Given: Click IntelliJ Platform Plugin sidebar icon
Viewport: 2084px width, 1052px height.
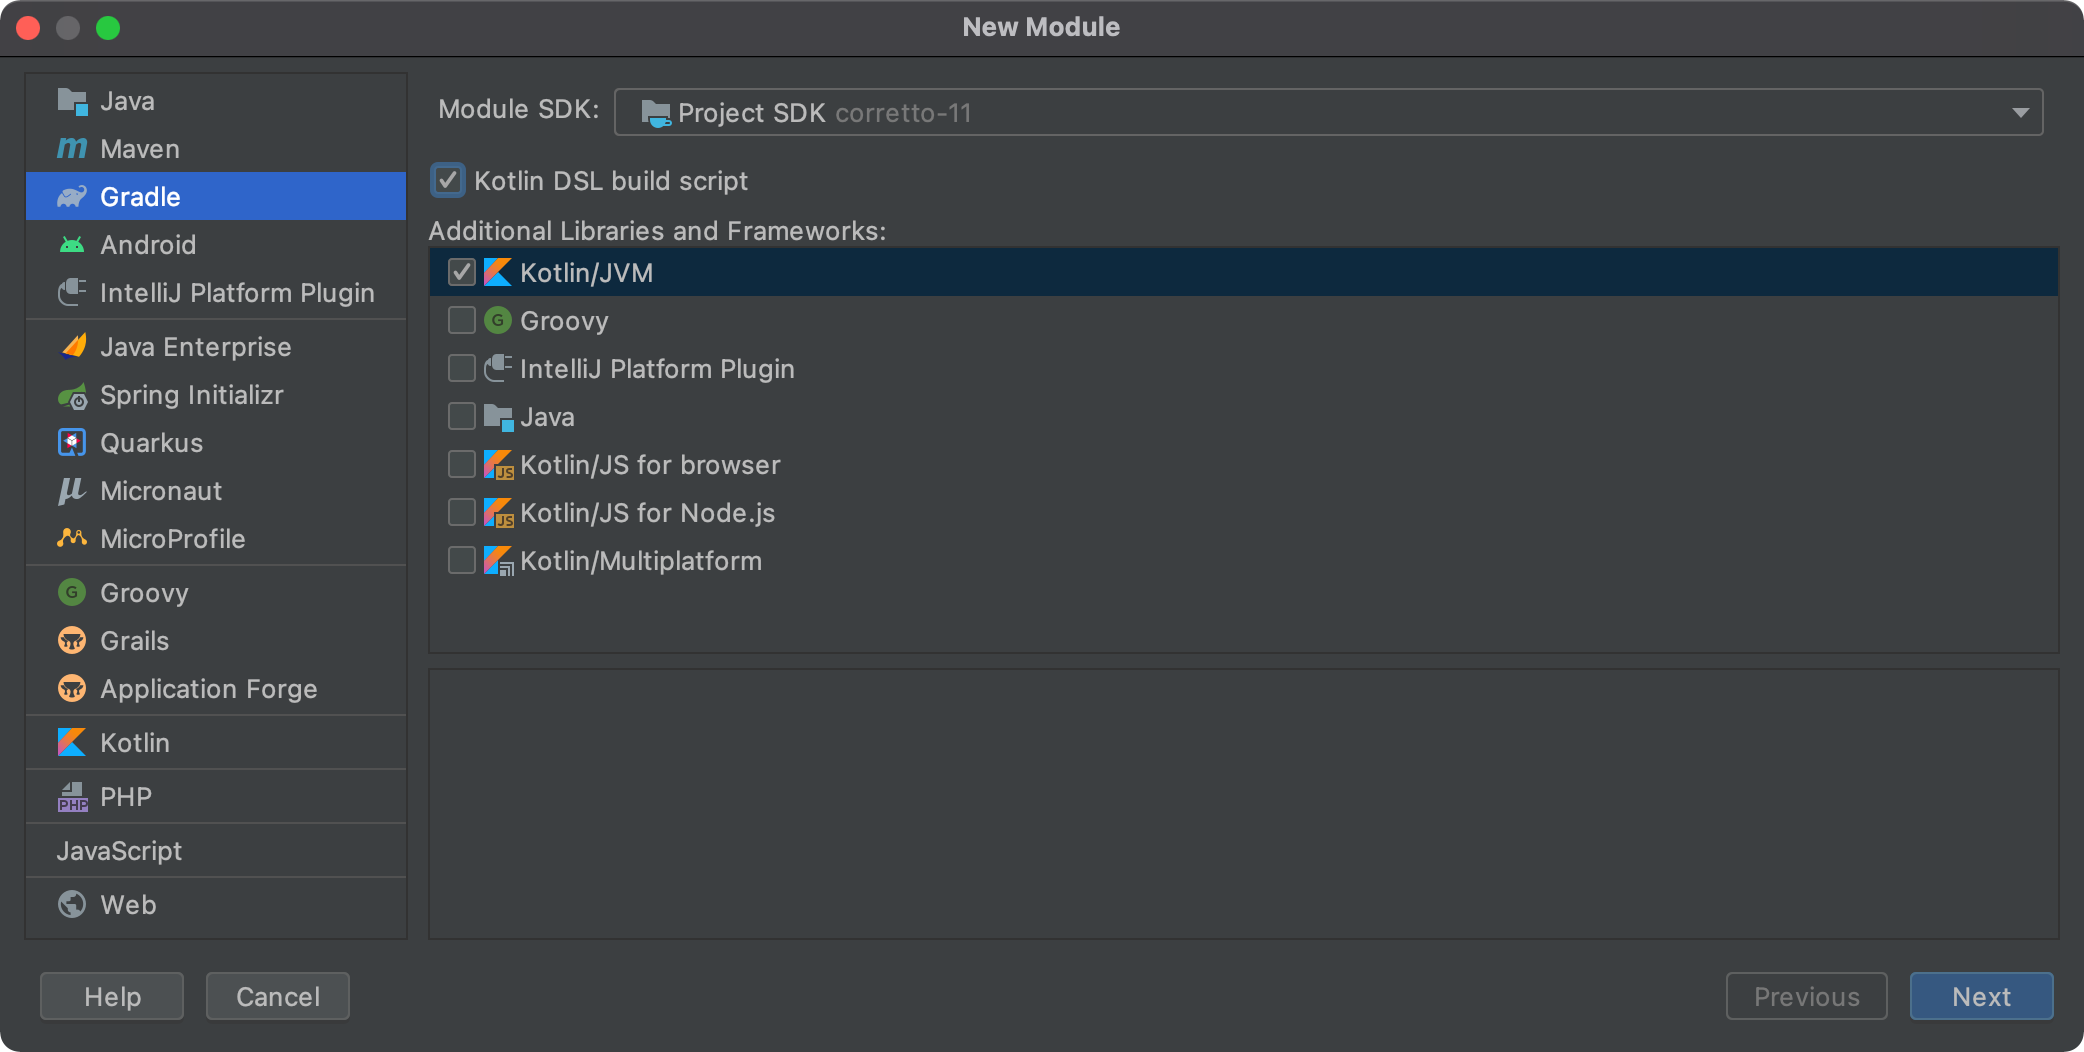Looking at the screenshot, I should point(72,293).
